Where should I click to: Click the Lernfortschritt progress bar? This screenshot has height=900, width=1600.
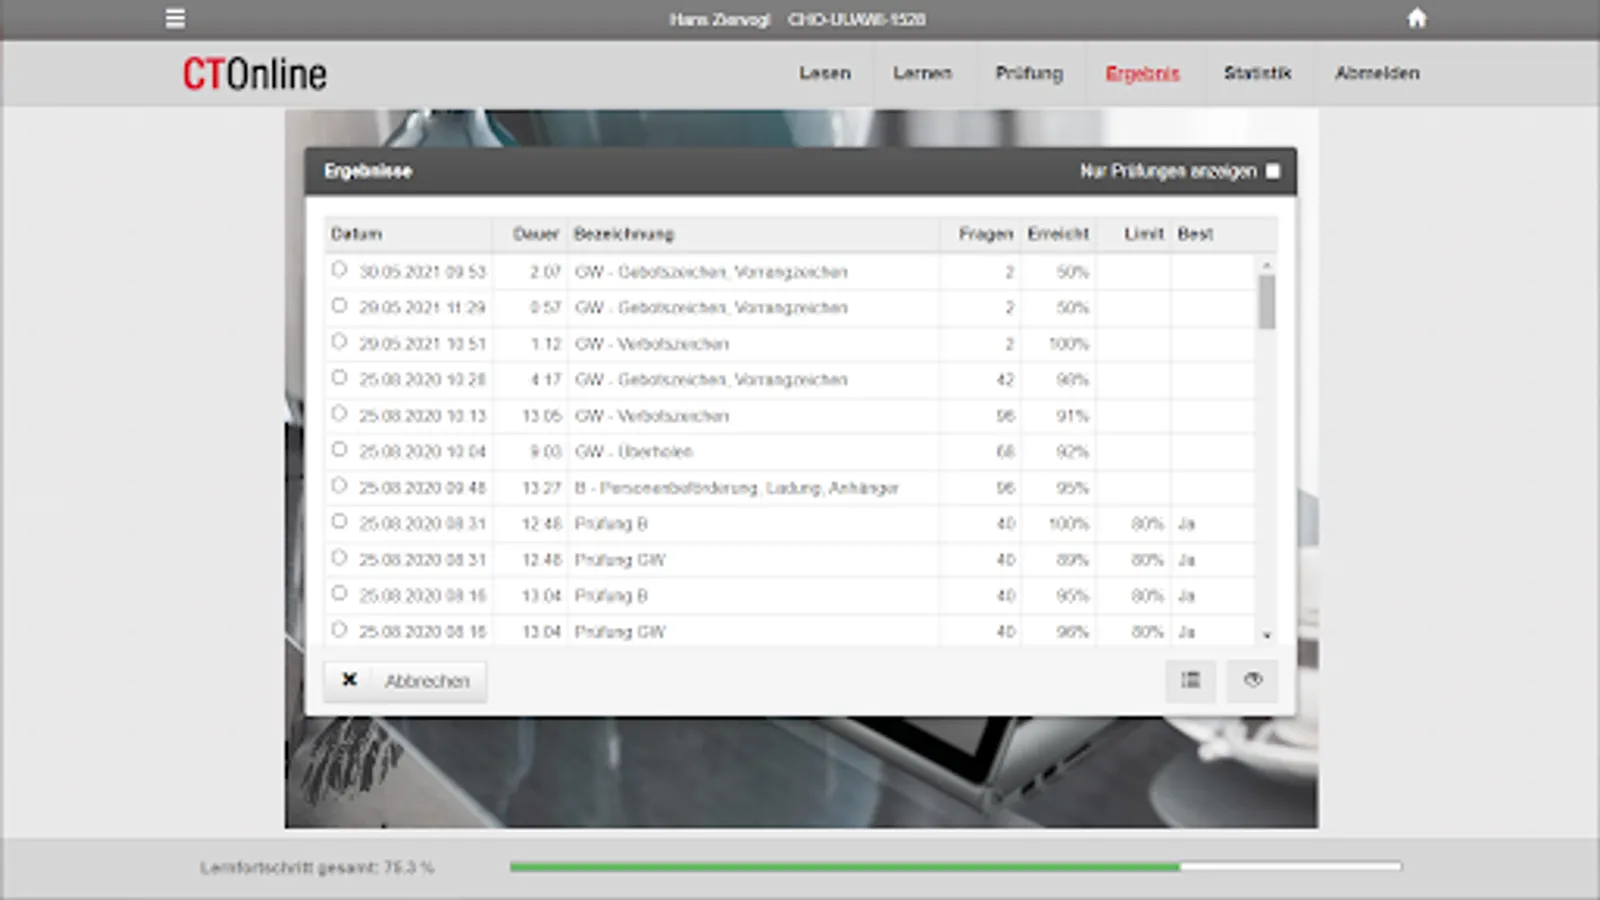(955, 867)
